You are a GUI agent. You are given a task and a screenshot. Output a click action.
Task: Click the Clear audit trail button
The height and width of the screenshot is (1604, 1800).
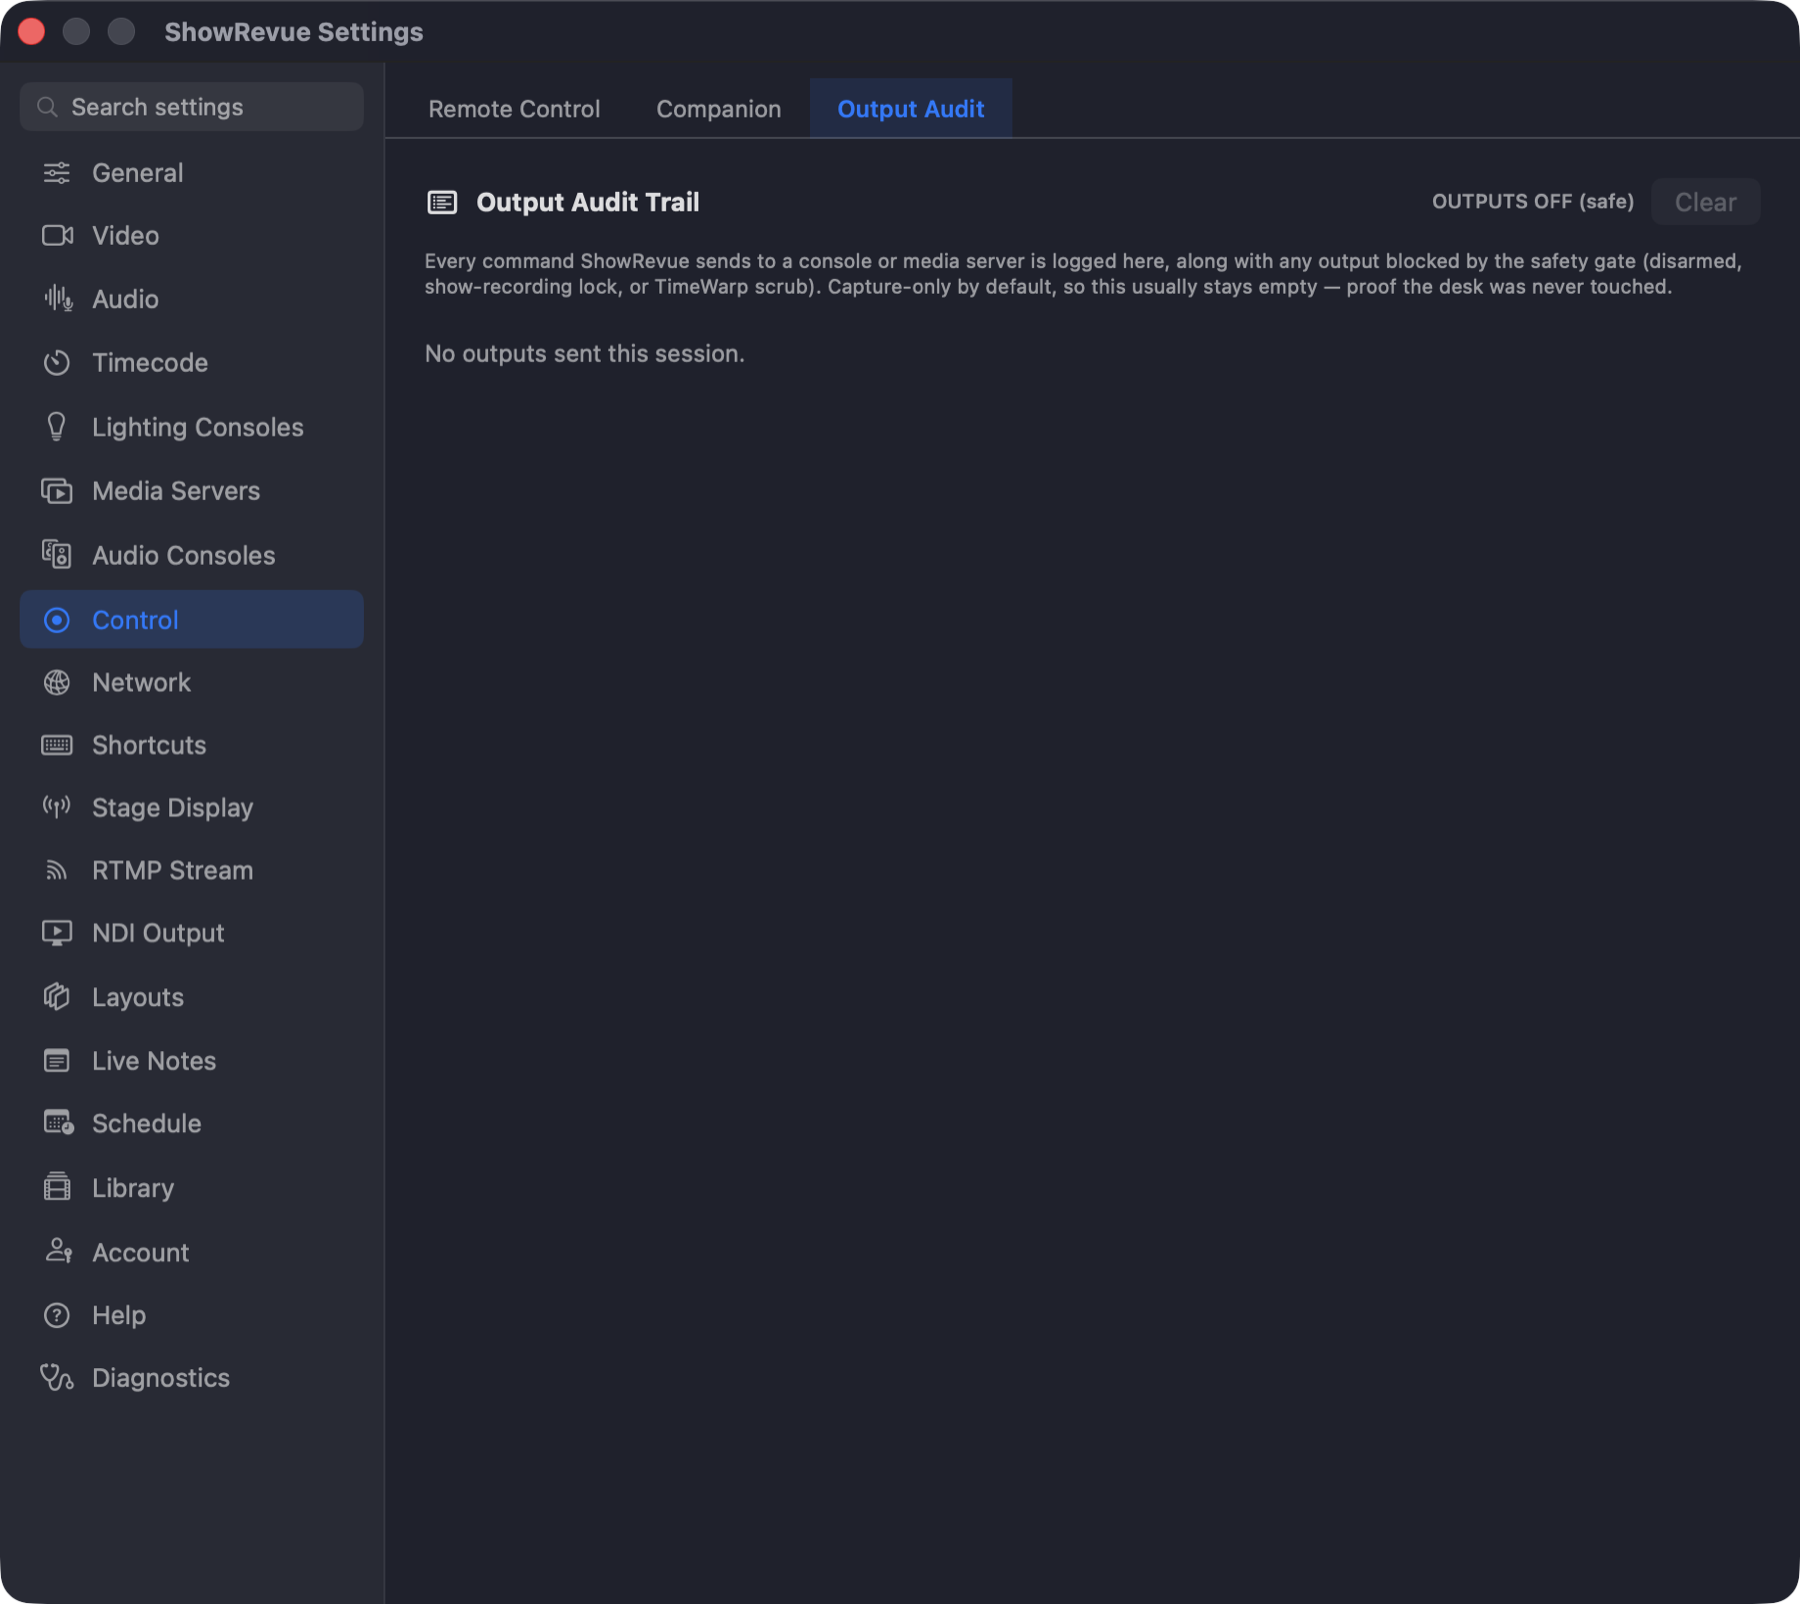click(x=1705, y=202)
